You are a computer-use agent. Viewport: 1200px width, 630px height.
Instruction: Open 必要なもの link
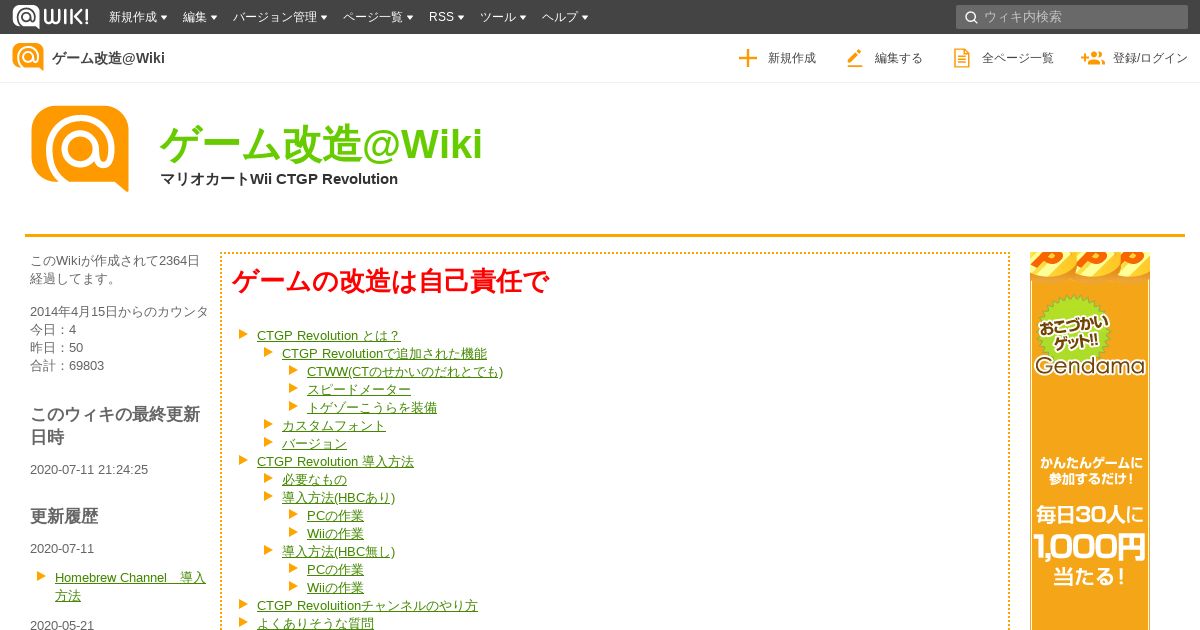(314, 479)
